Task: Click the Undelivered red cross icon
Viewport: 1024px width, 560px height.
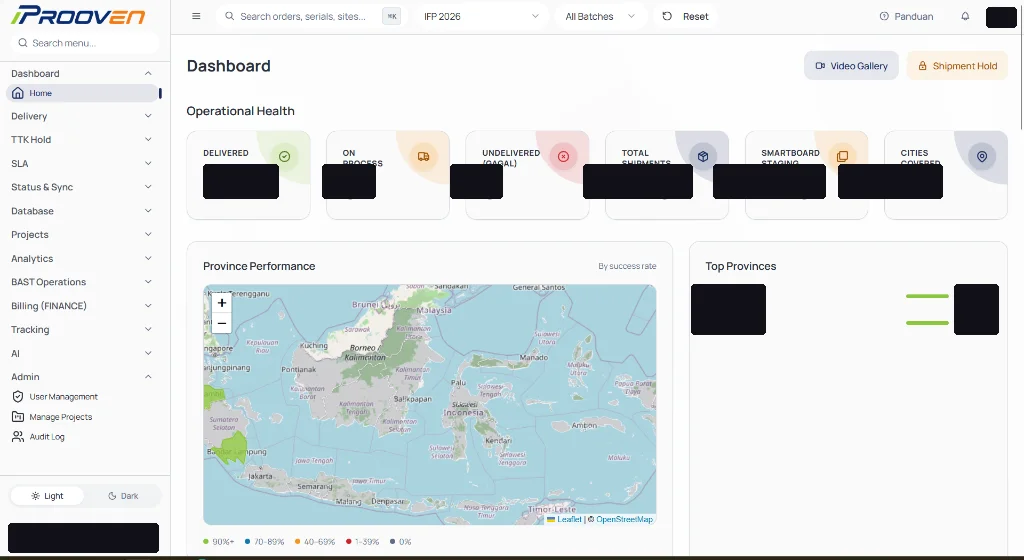Action: 564,156
